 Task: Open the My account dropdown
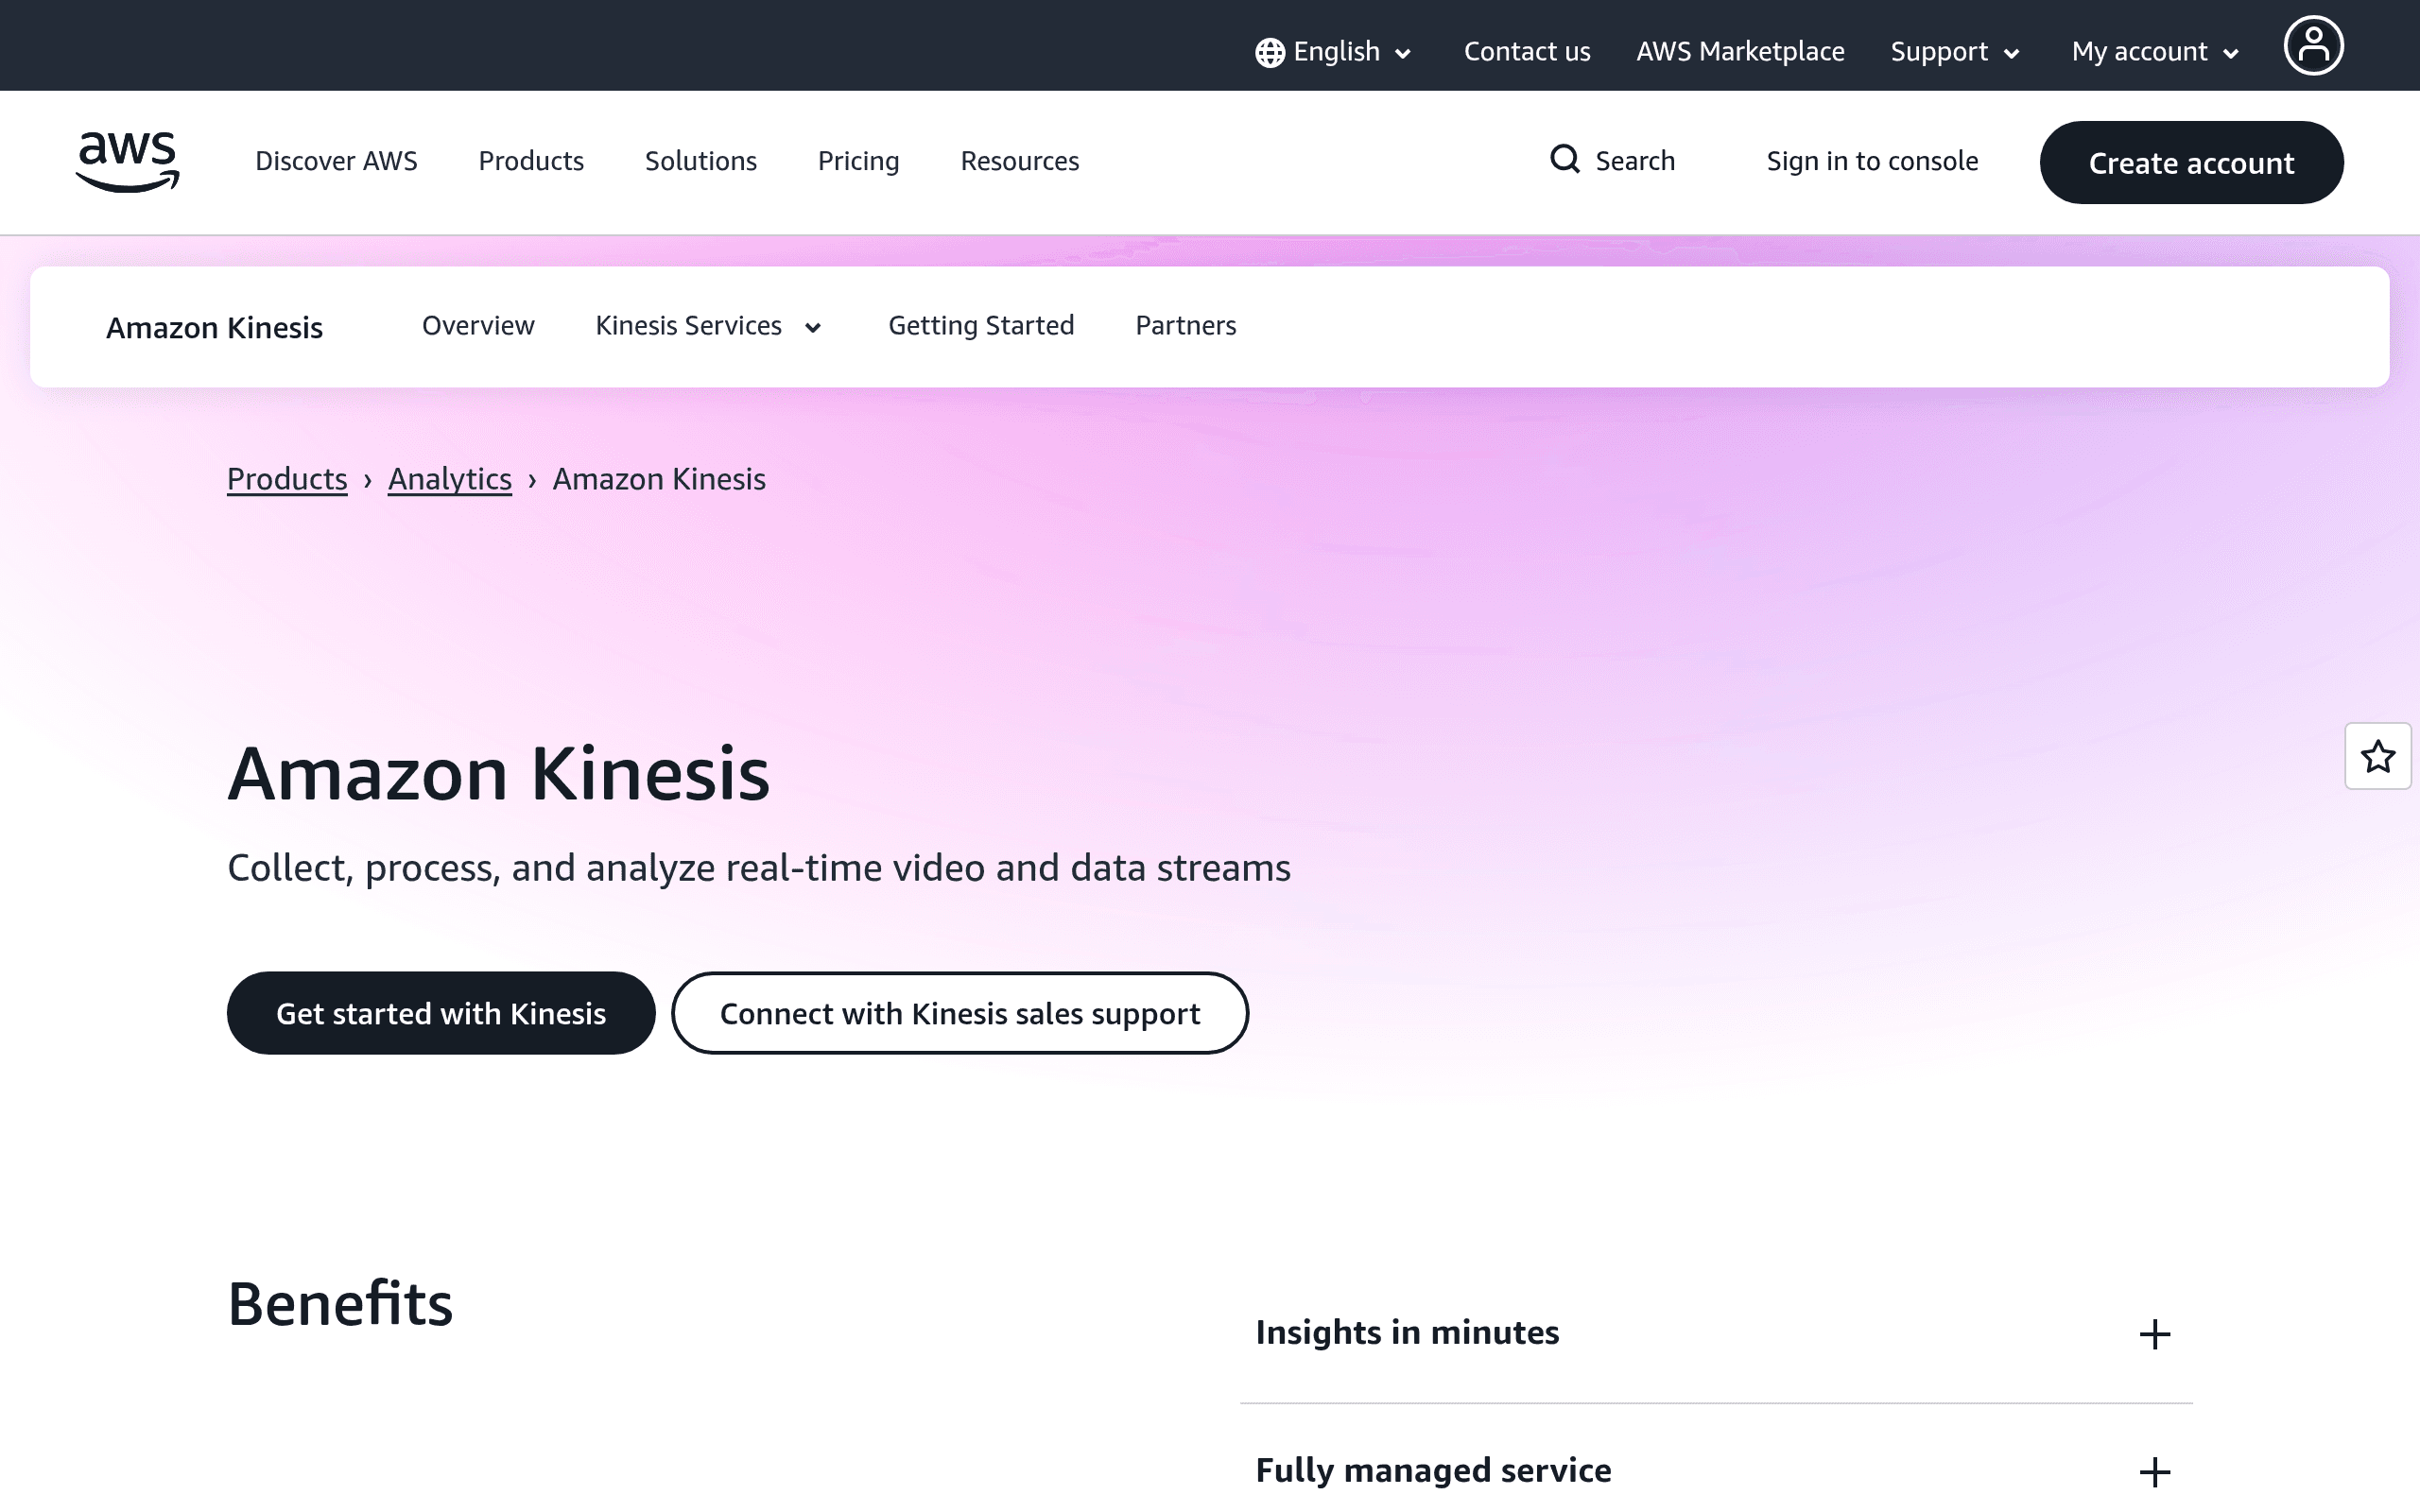tap(2155, 52)
